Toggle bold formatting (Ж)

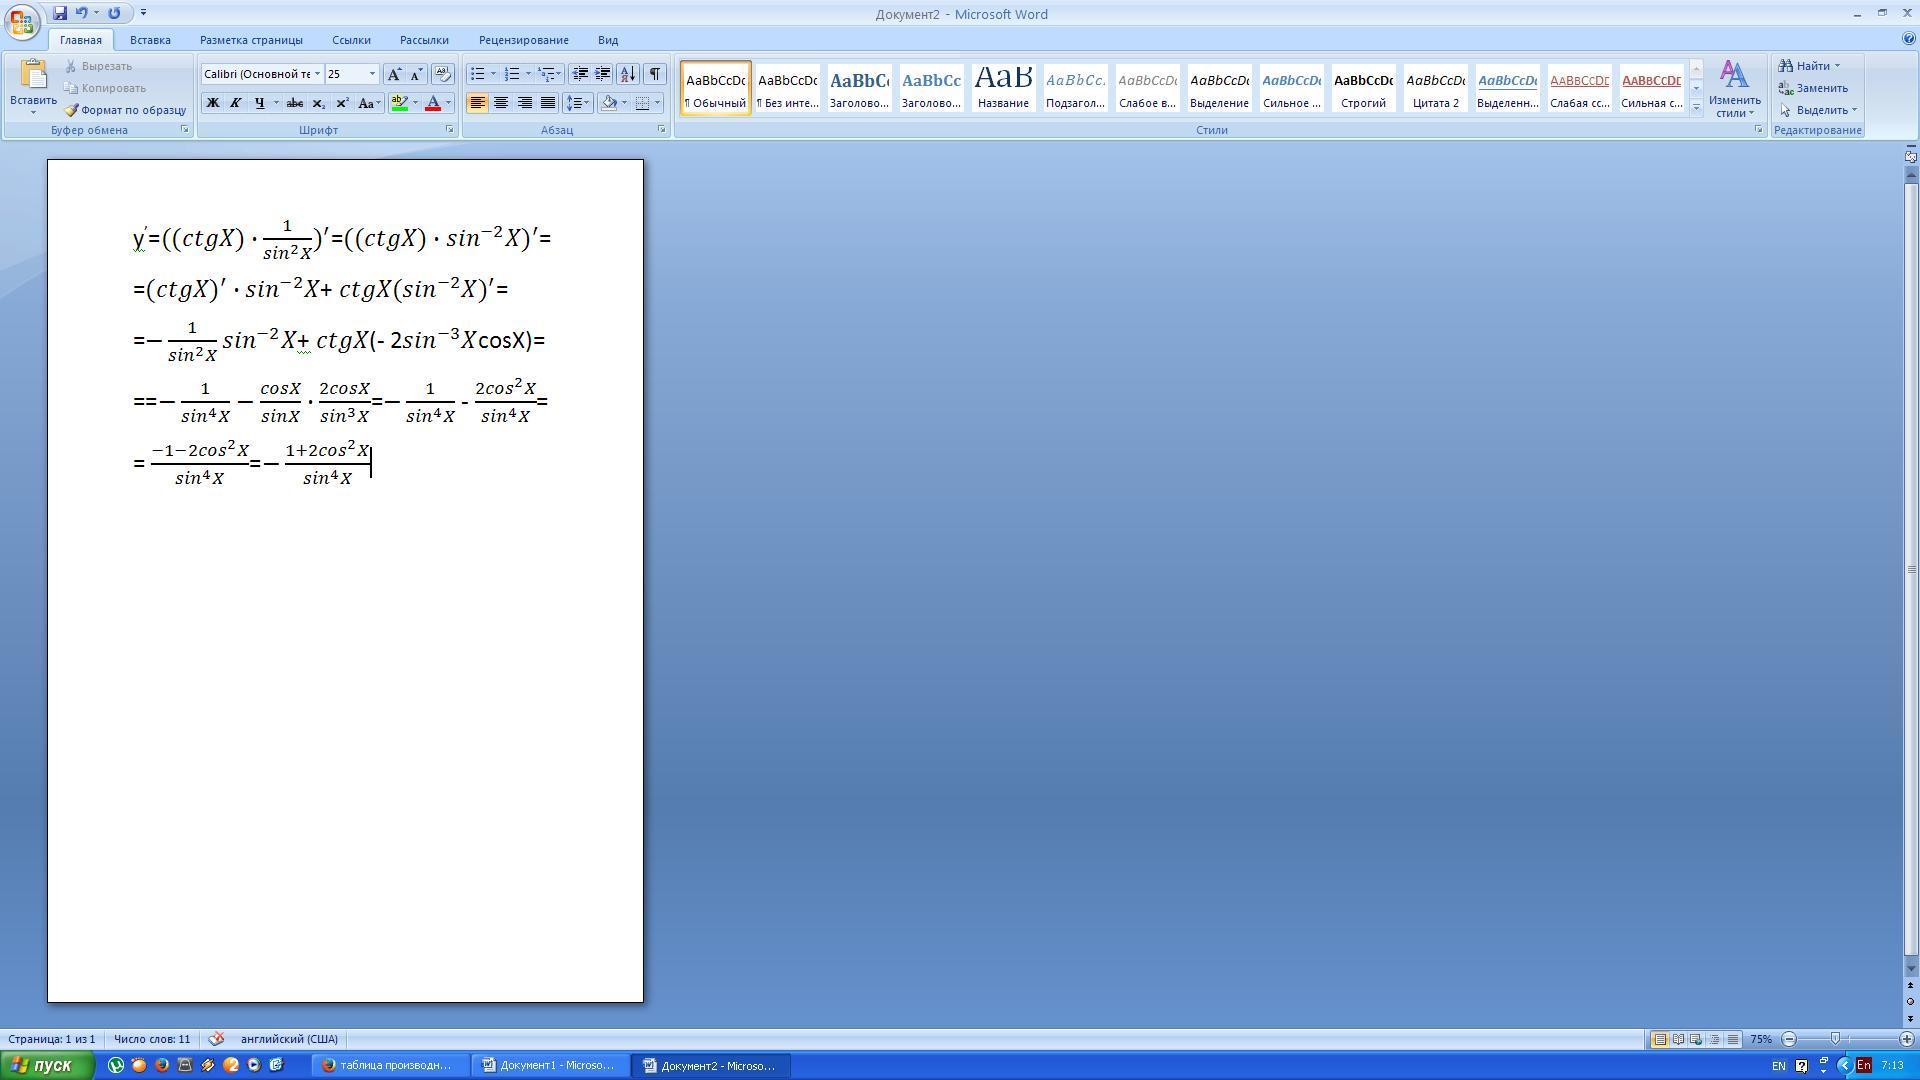pyautogui.click(x=212, y=103)
